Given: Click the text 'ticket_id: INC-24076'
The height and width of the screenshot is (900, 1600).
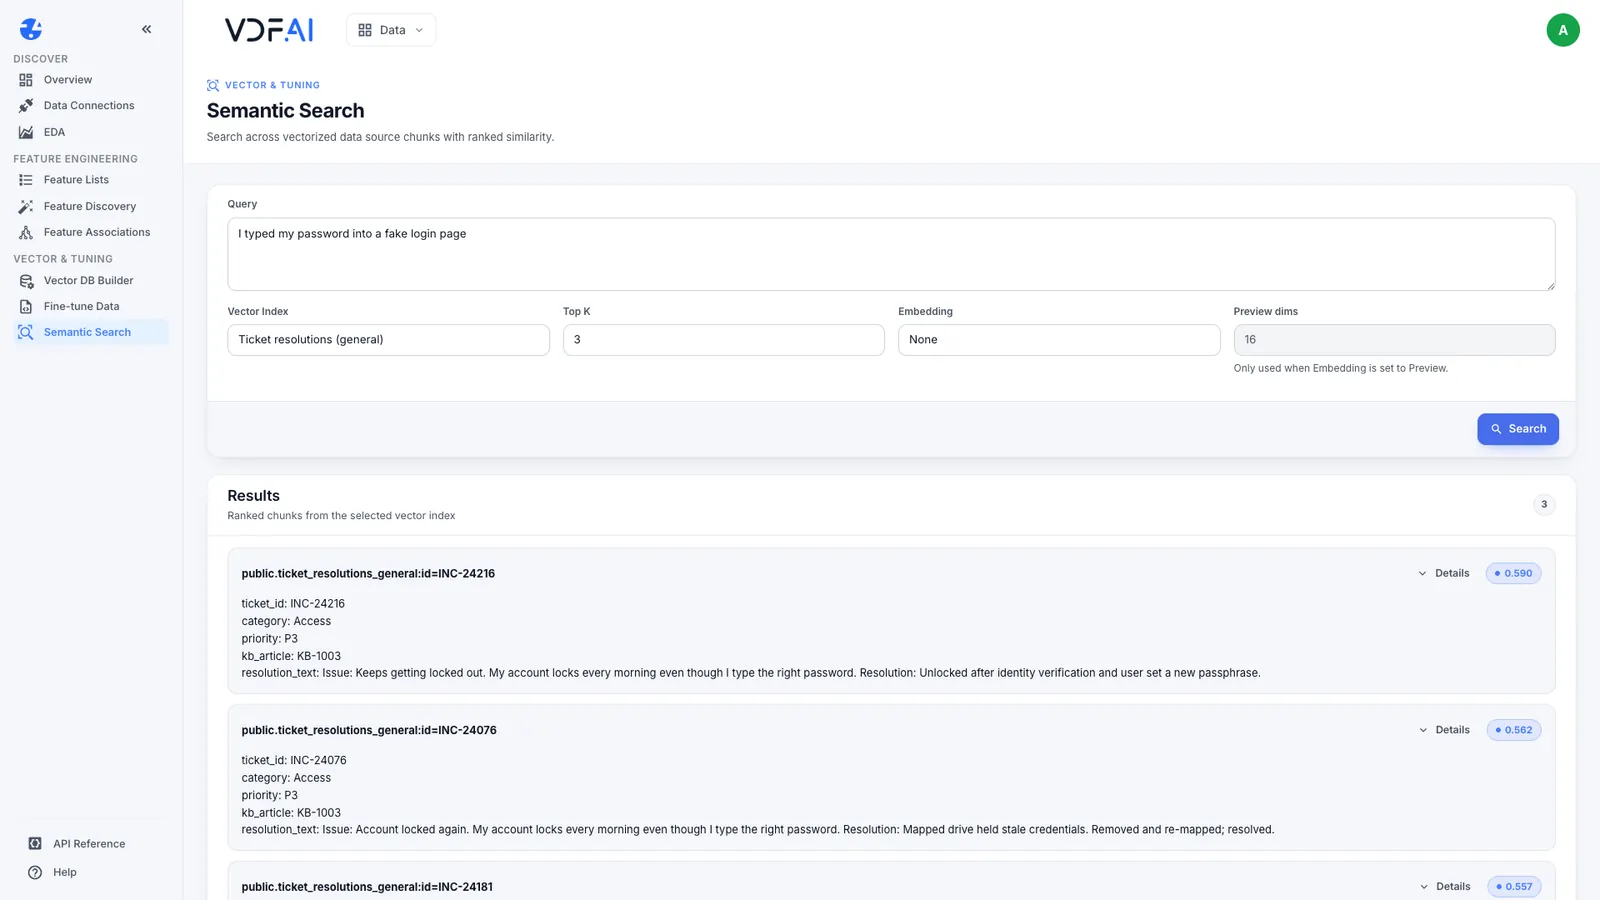Looking at the screenshot, I should pos(294,760).
